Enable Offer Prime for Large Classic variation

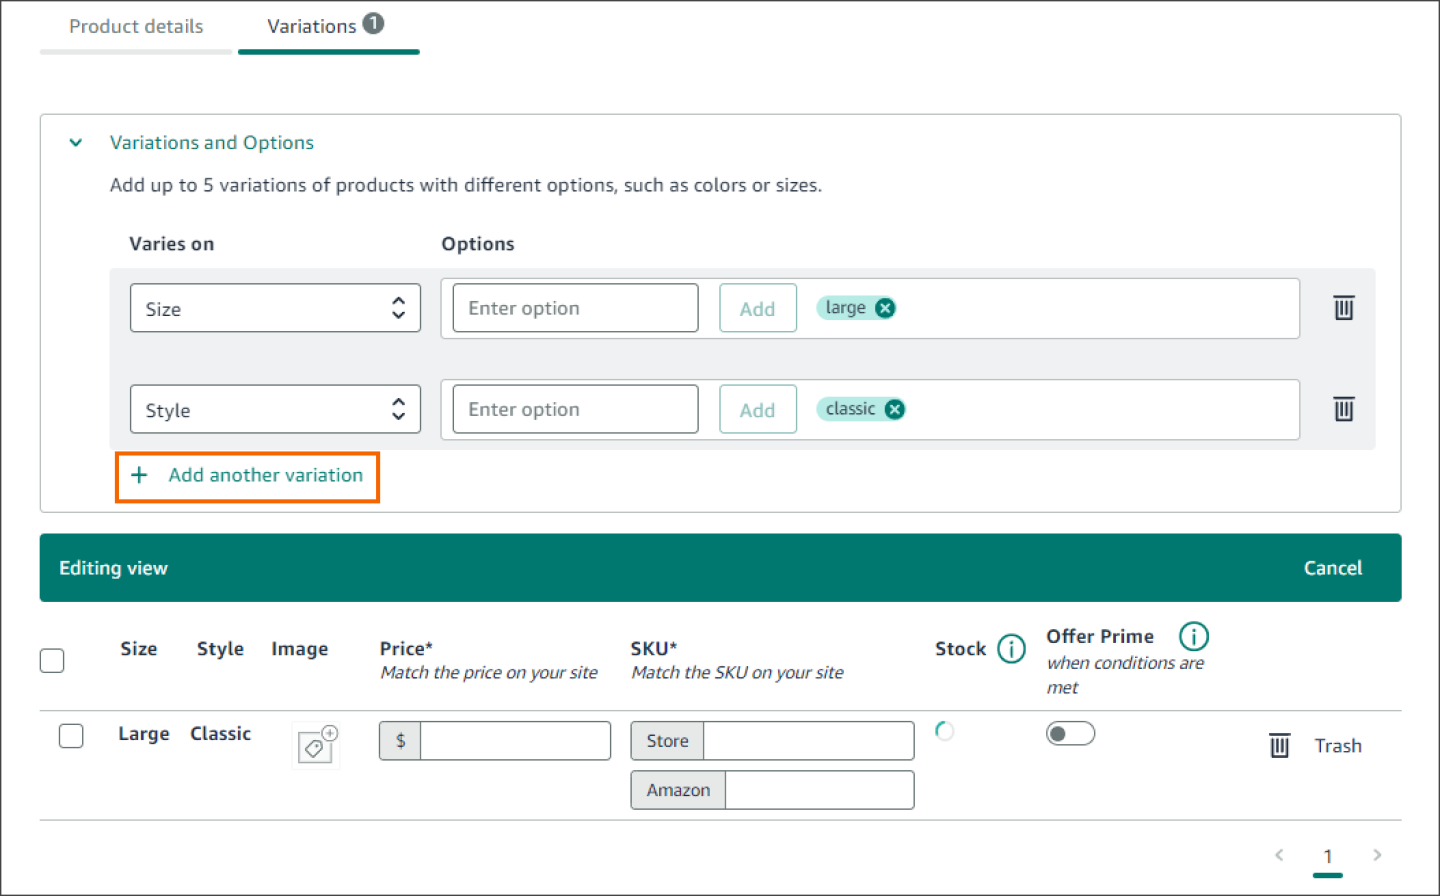click(1070, 733)
